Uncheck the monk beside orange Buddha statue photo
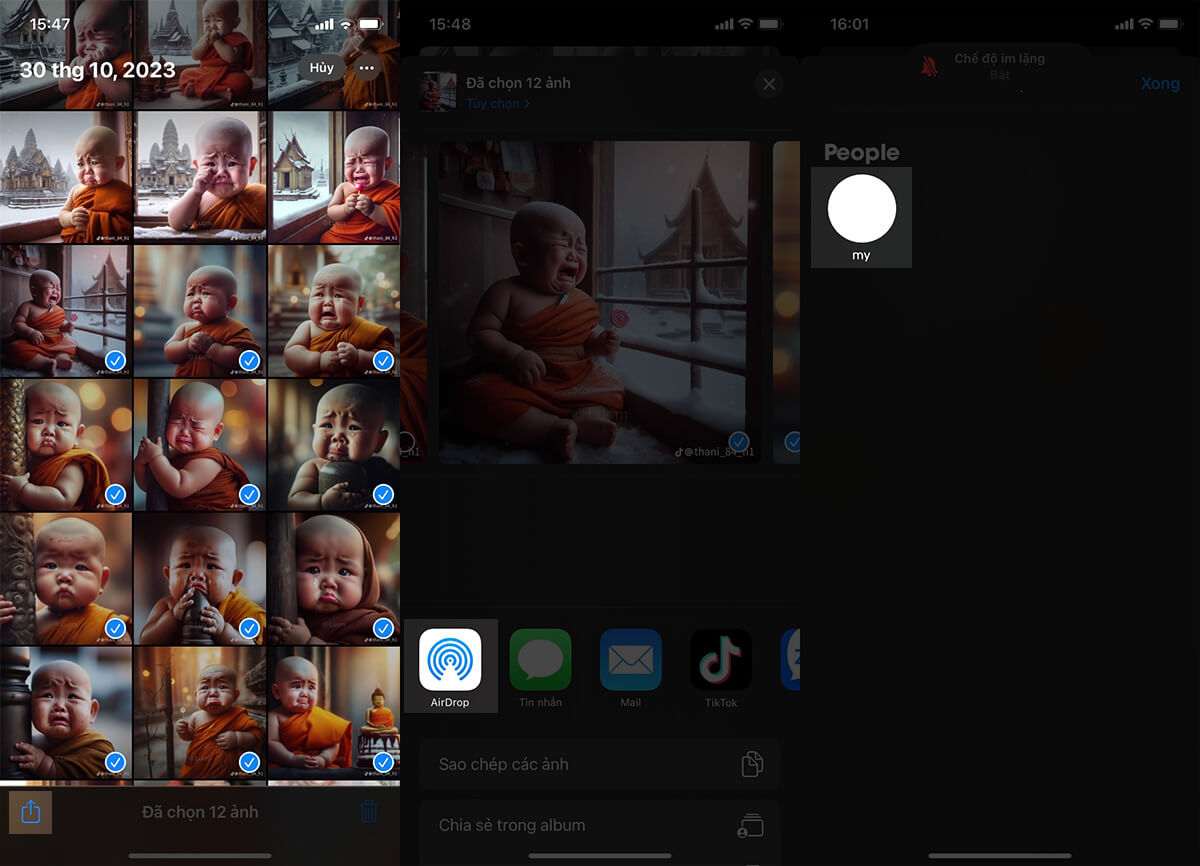Image resolution: width=1200 pixels, height=866 pixels. (x=383, y=762)
